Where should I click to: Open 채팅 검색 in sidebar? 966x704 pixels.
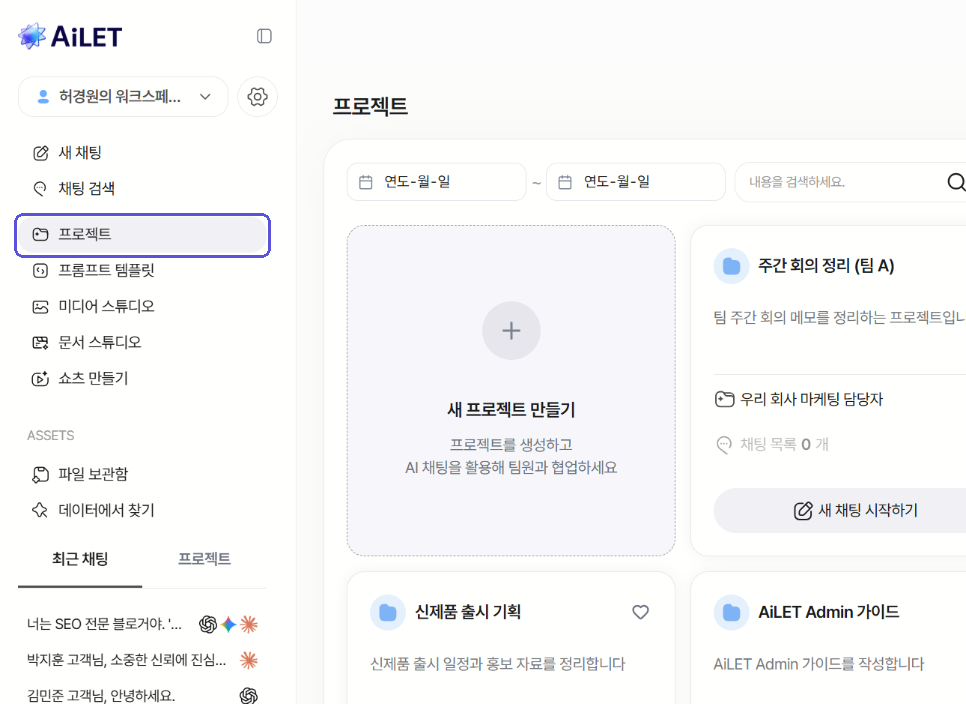(x=74, y=188)
